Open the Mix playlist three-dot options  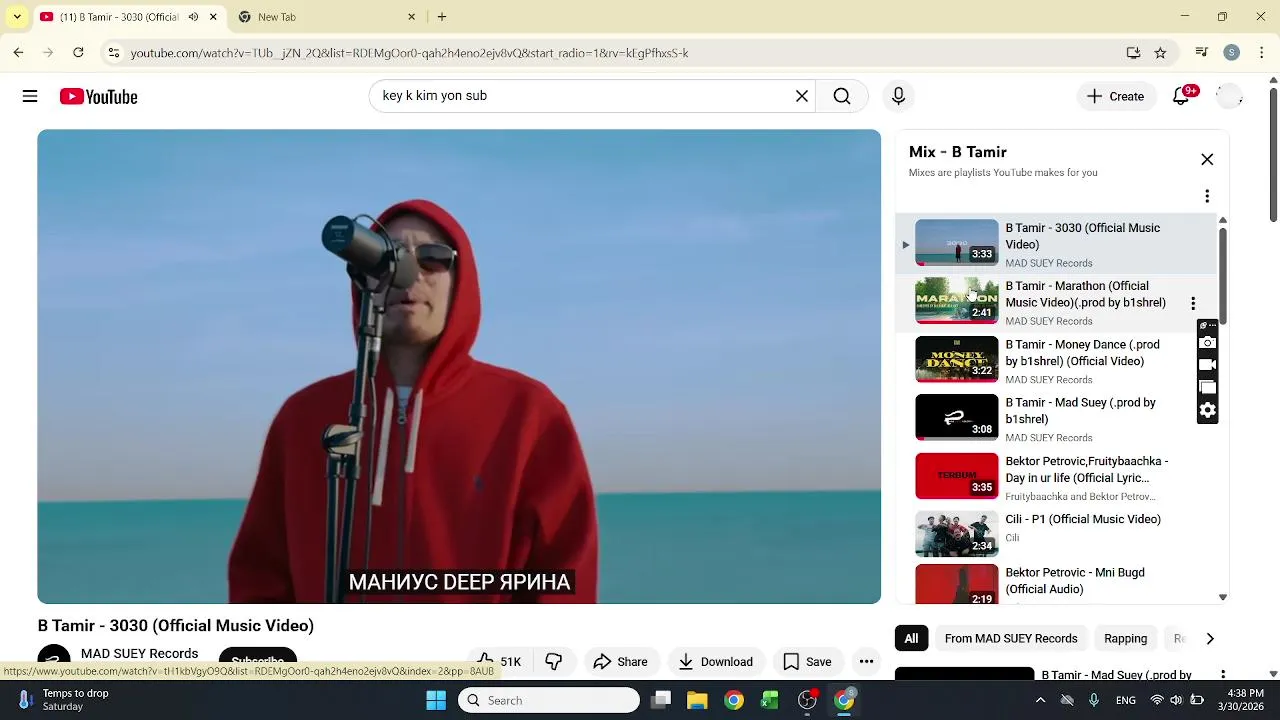point(1207,196)
